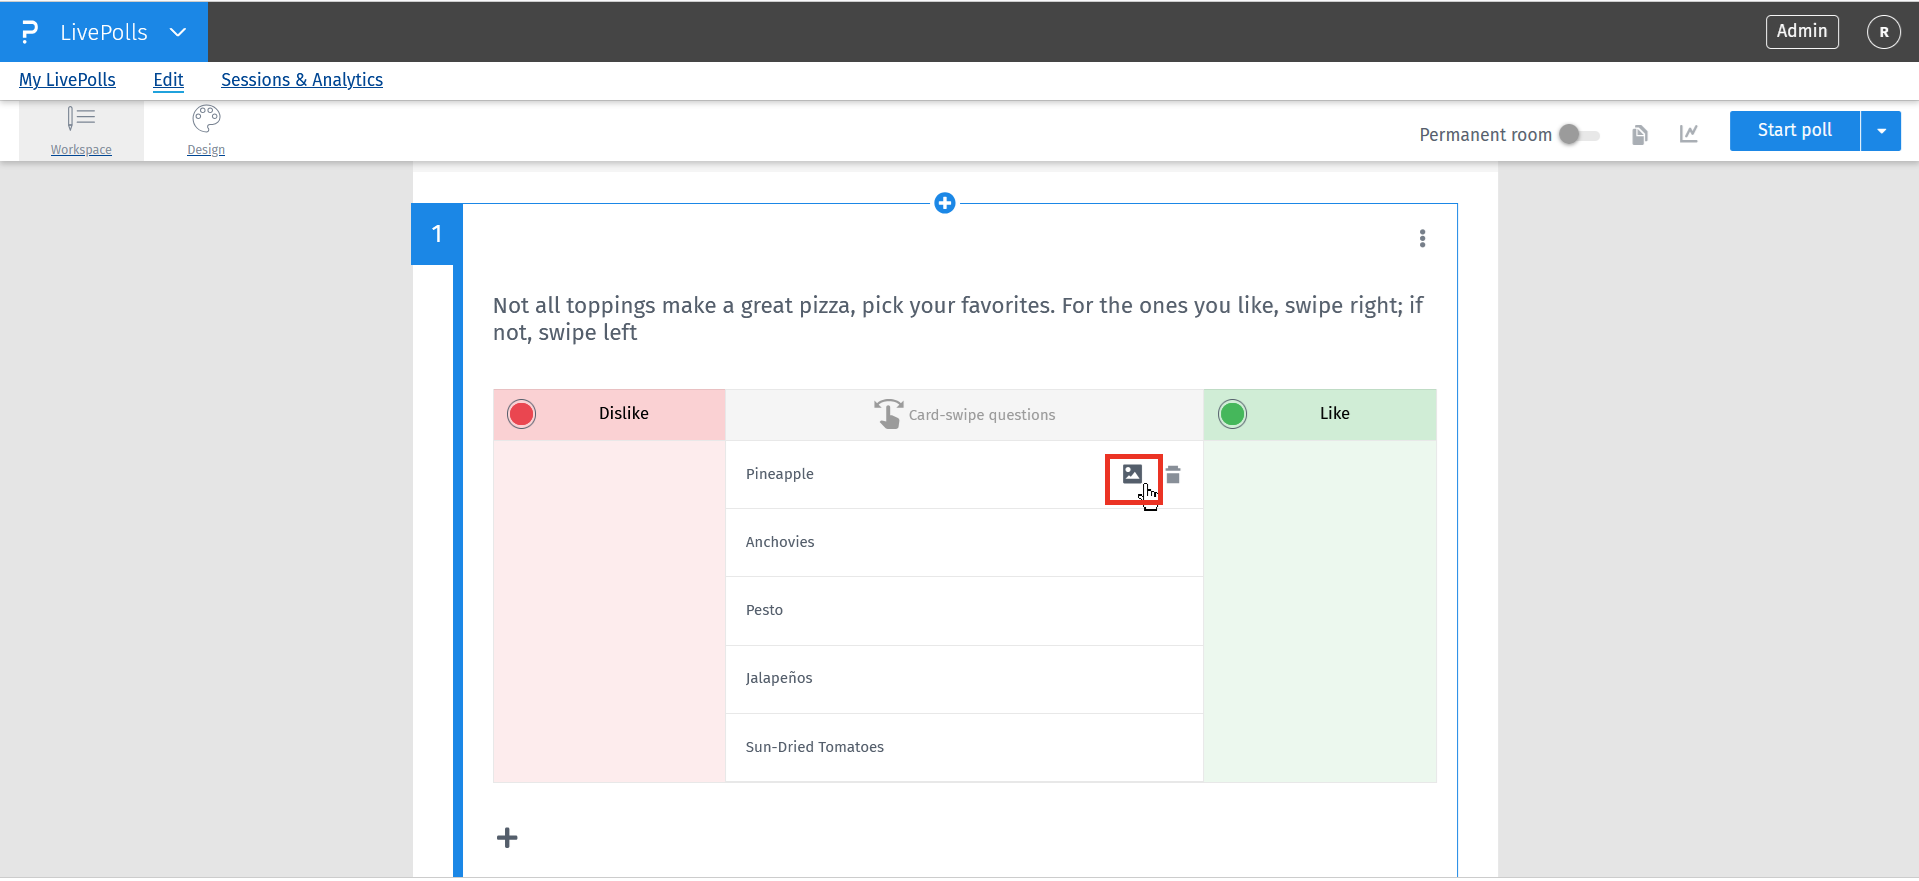Image resolution: width=1919 pixels, height=881 pixels.
Task: Click the red Dislike color circle
Action: tap(522, 414)
